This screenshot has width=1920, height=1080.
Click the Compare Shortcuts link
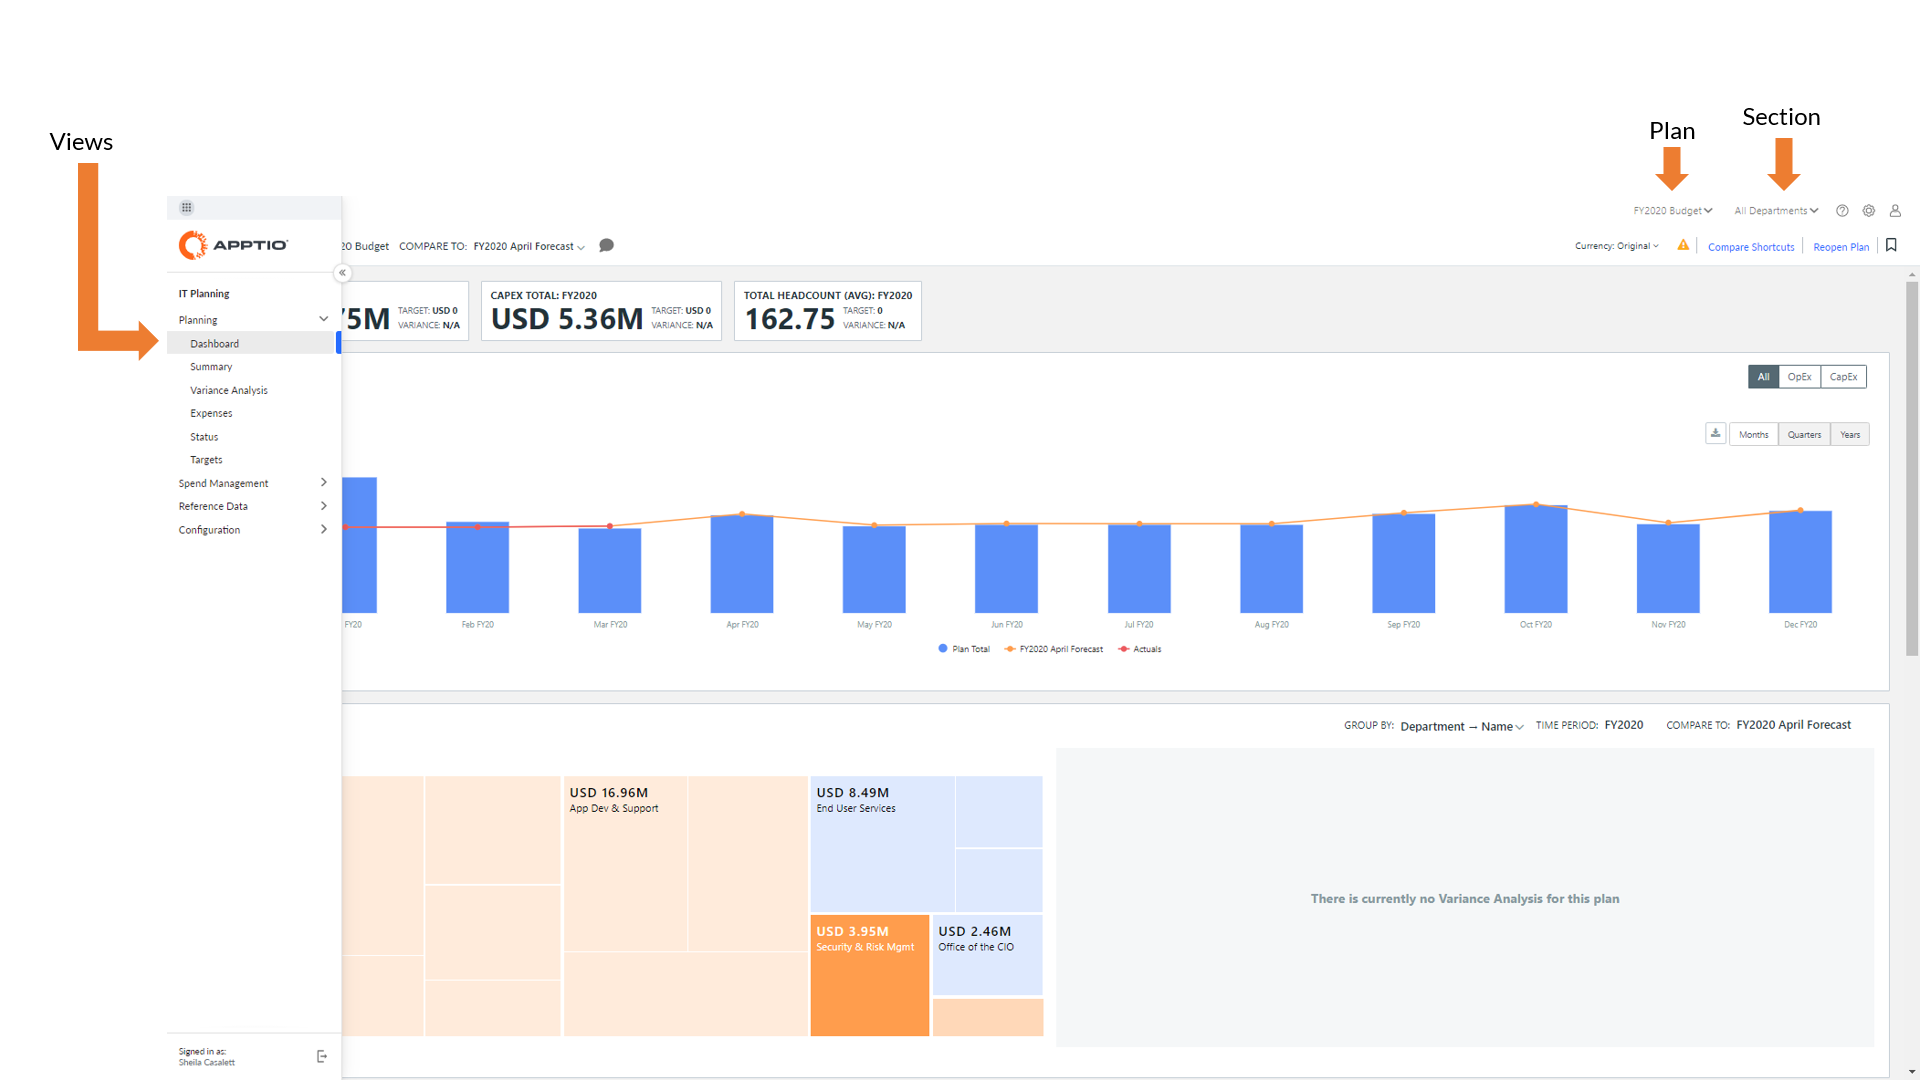pyautogui.click(x=1750, y=247)
